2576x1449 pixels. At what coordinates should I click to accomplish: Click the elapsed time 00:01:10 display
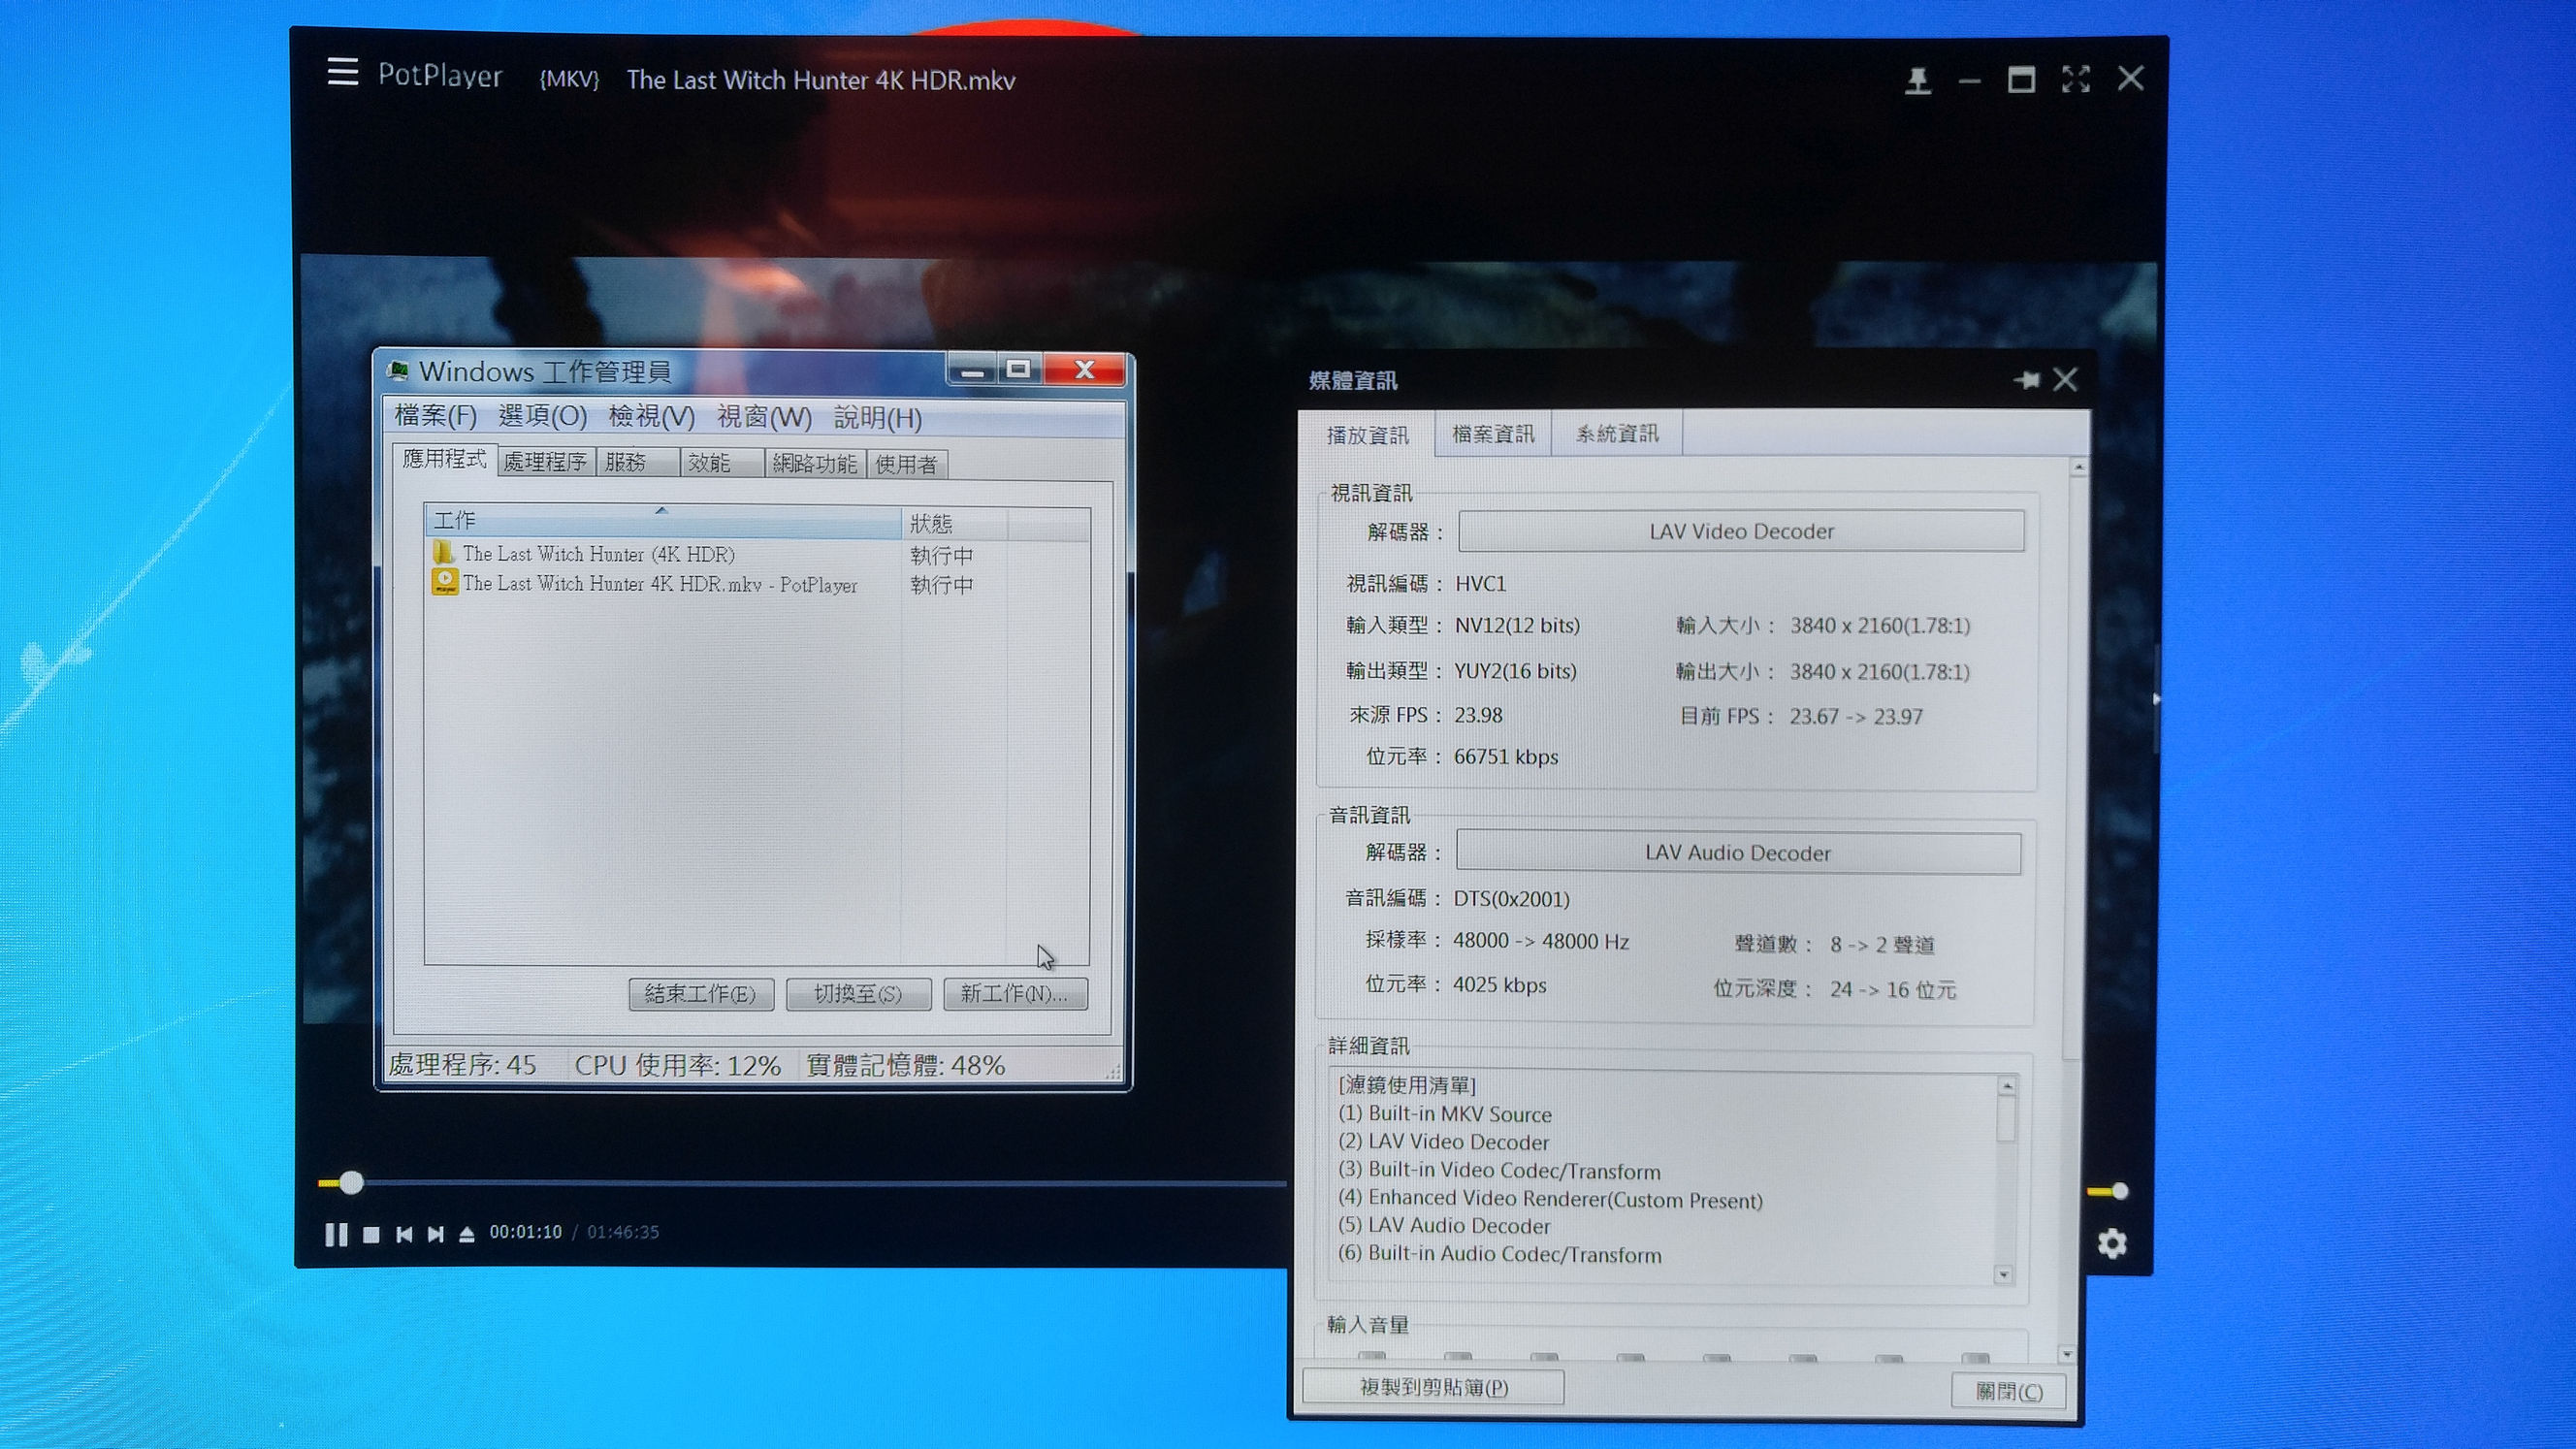[x=525, y=1232]
